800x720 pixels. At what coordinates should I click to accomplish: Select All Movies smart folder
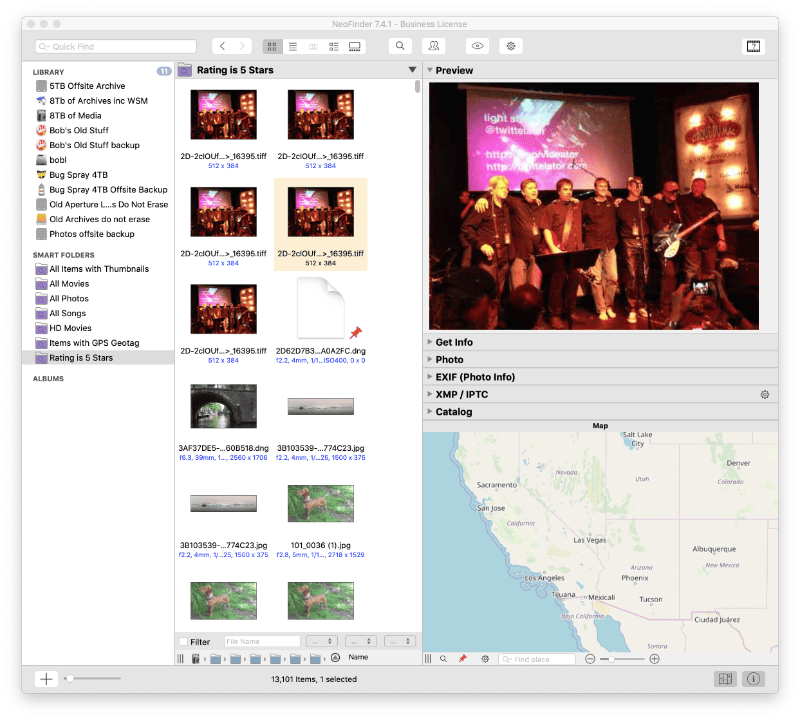click(69, 284)
